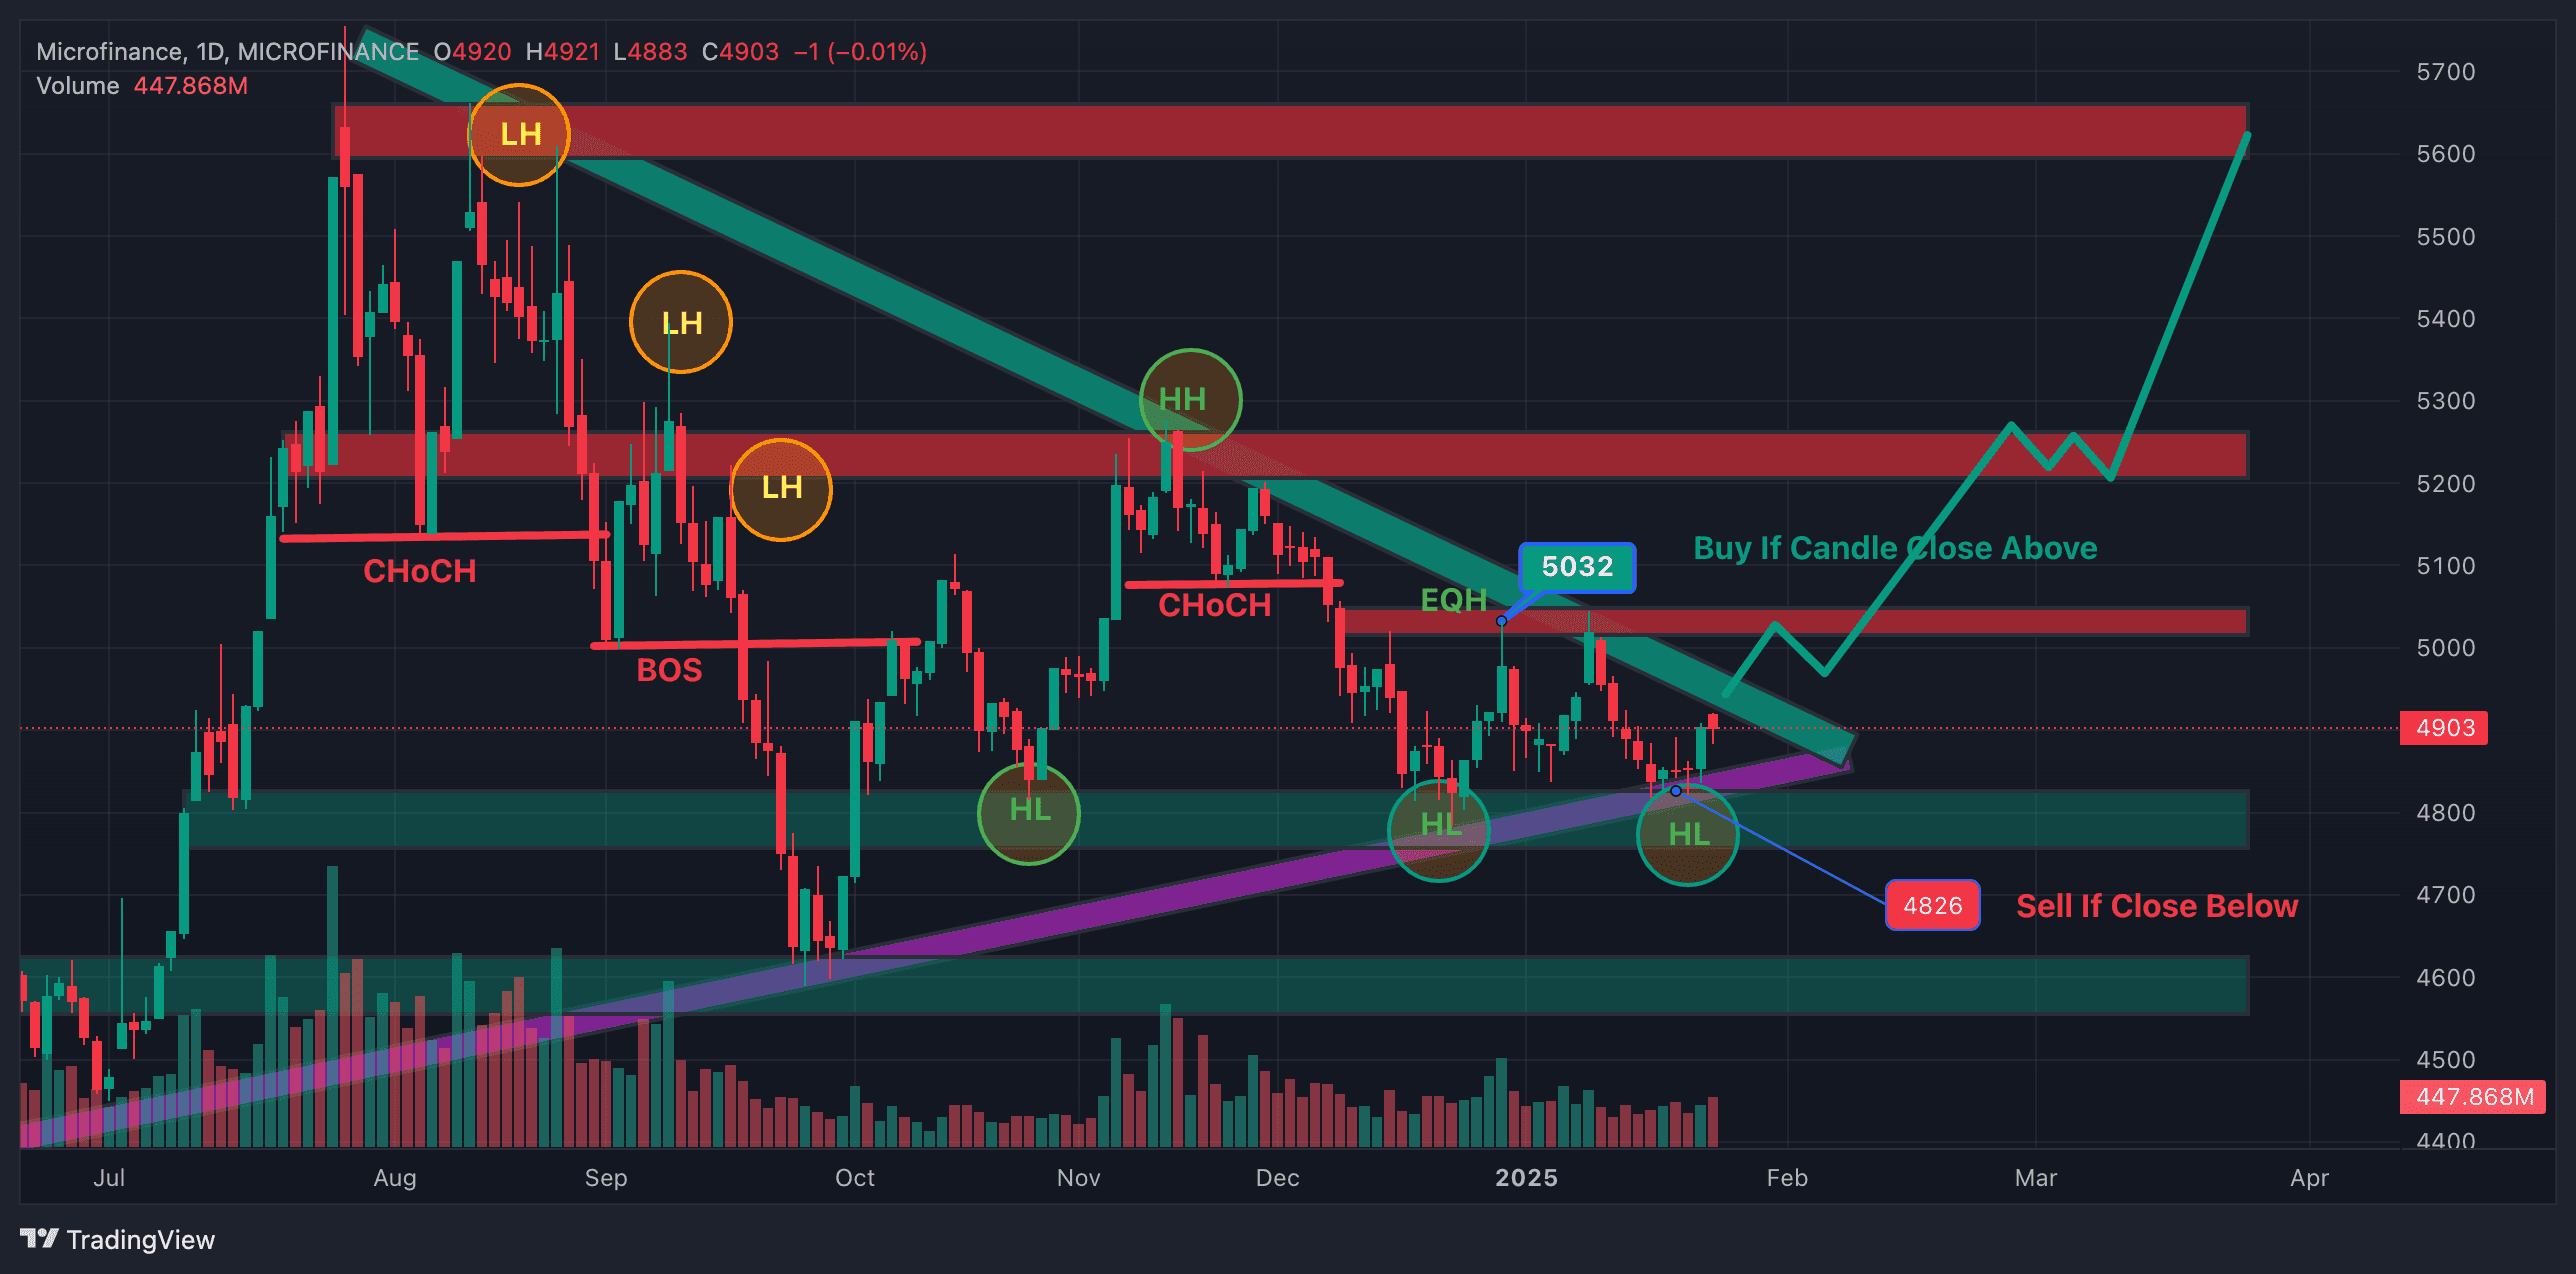Select the EQH annotation label

(x=1453, y=600)
